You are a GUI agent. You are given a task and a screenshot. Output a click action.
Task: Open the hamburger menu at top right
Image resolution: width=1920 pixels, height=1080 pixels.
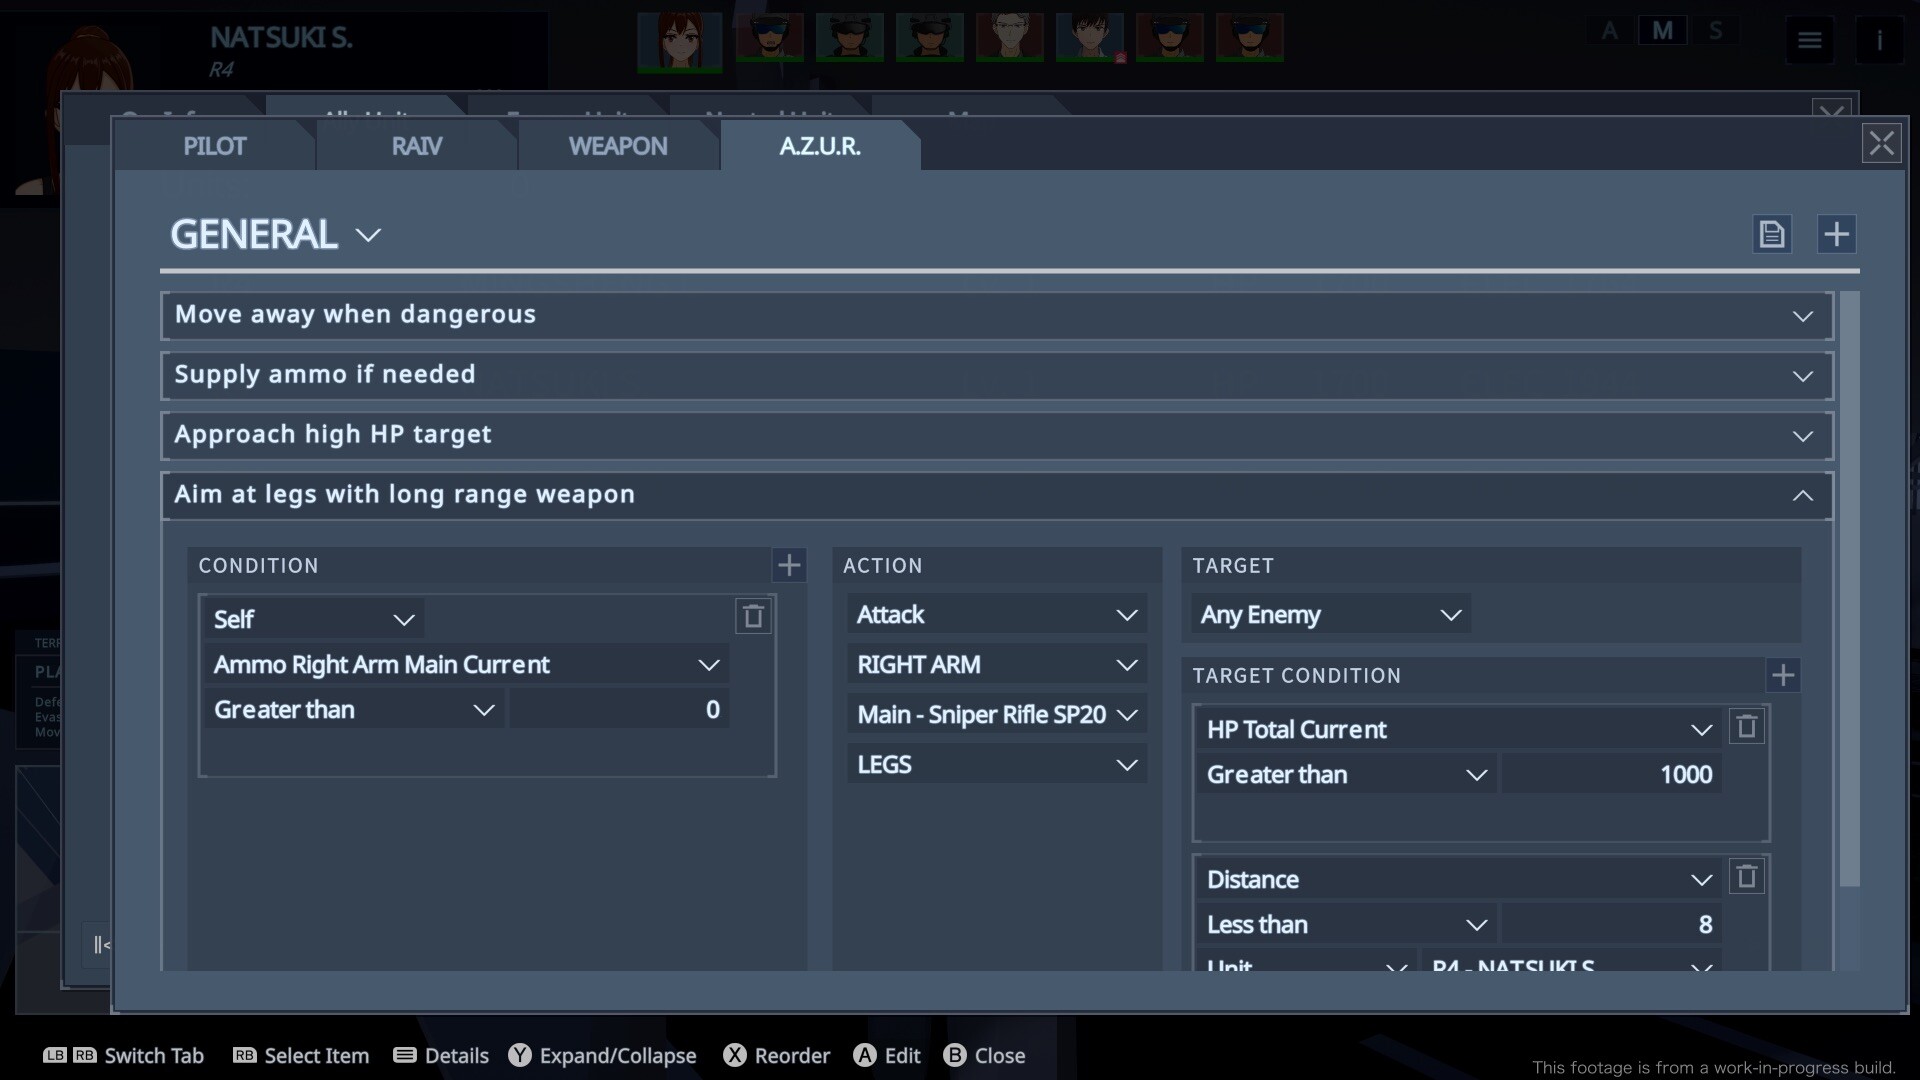point(1809,40)
